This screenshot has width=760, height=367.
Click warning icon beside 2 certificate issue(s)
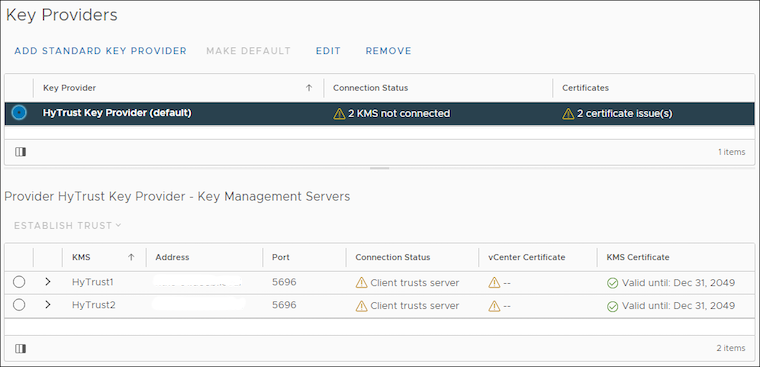click(568, 113)
